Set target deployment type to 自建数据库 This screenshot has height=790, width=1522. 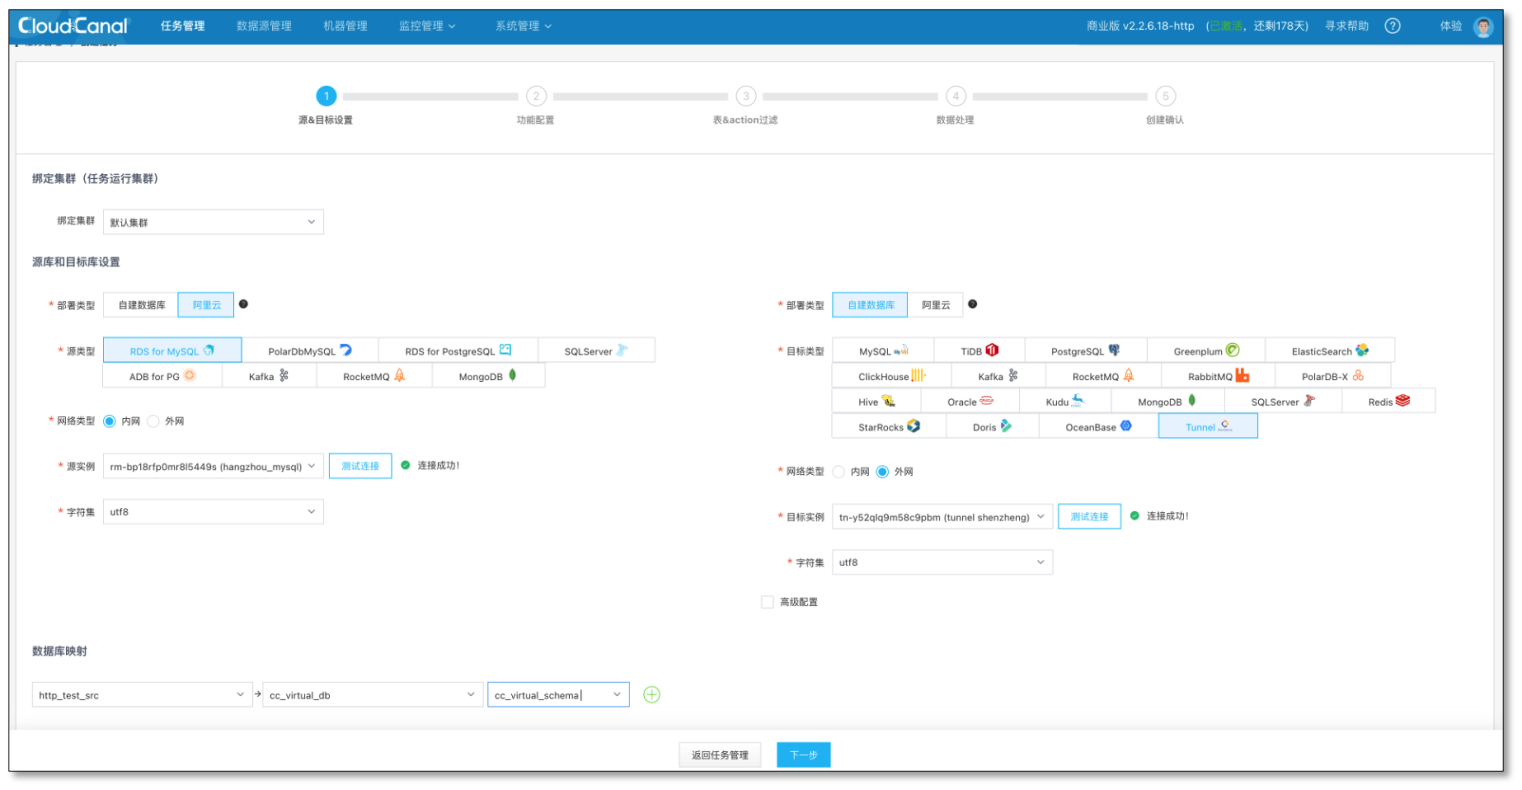click(870, 305)
